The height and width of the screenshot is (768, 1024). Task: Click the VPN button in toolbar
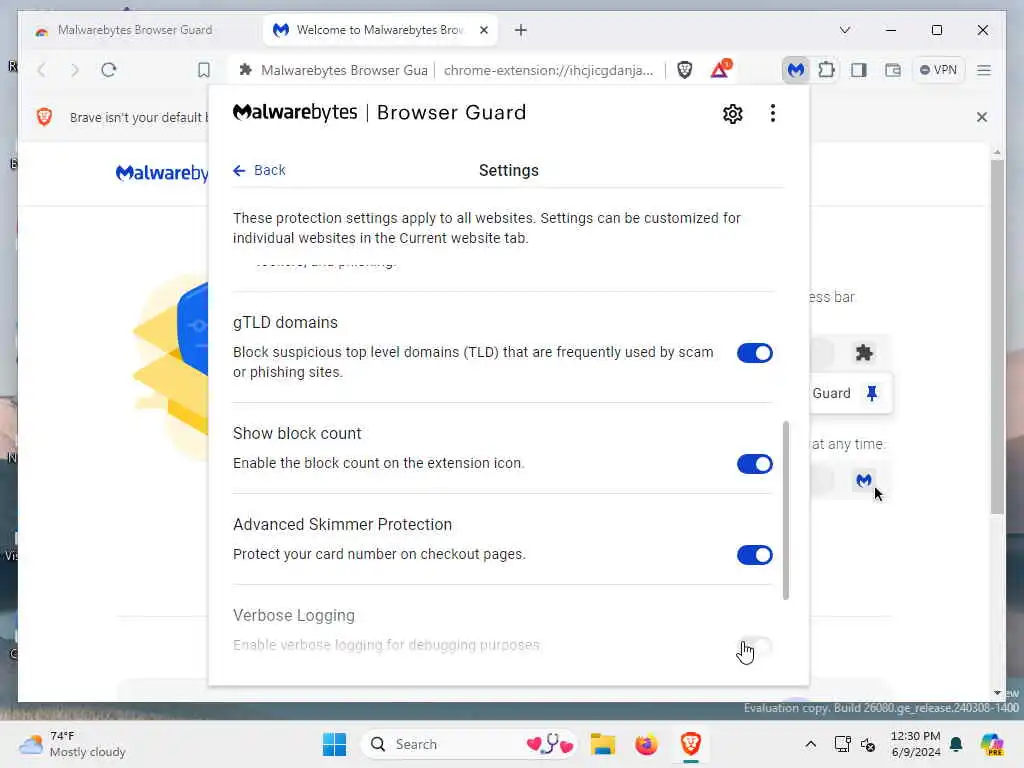pos(938,70)
